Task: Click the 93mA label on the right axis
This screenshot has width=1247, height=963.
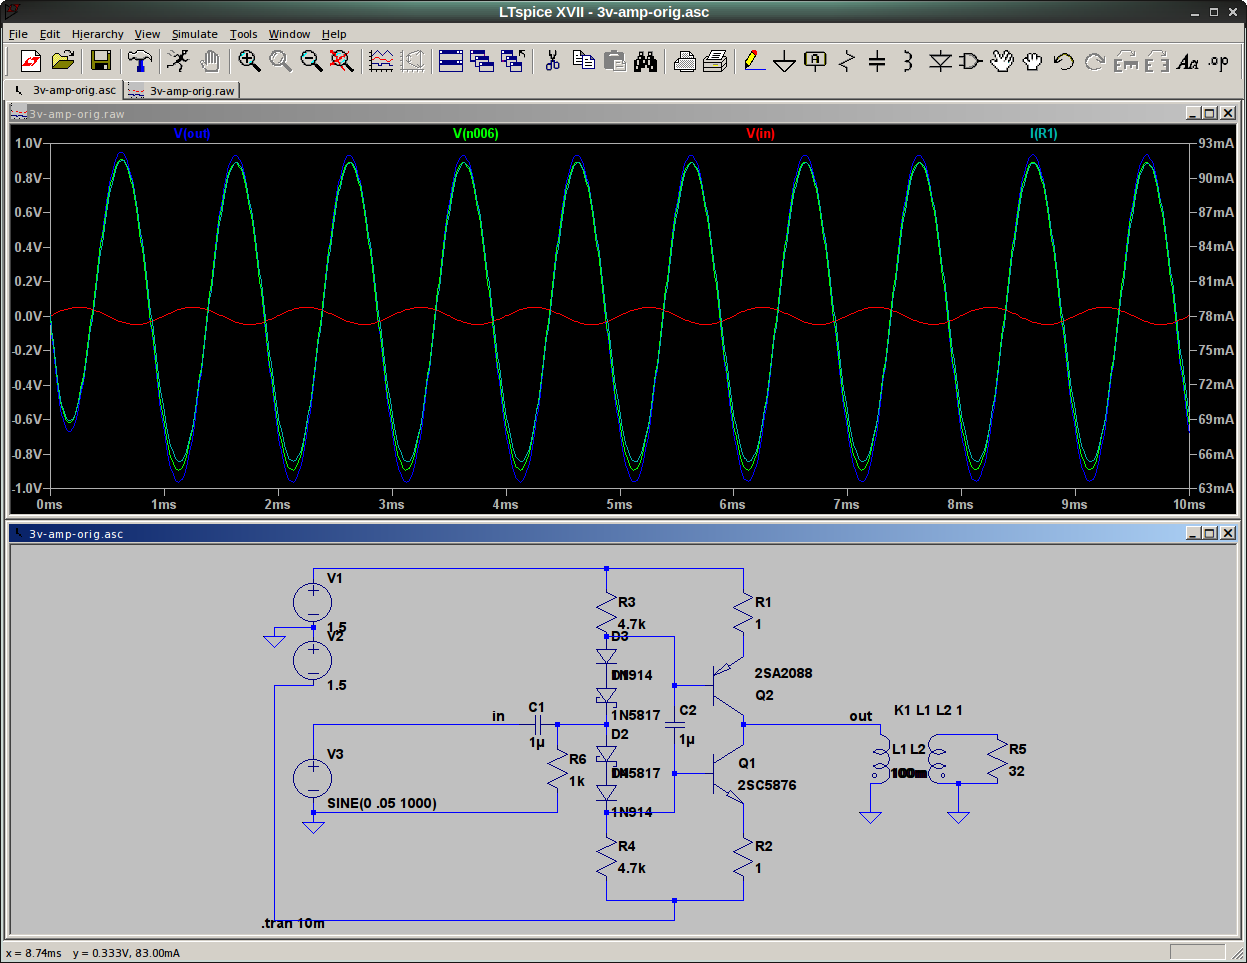Action: [x=1217, y=143]
